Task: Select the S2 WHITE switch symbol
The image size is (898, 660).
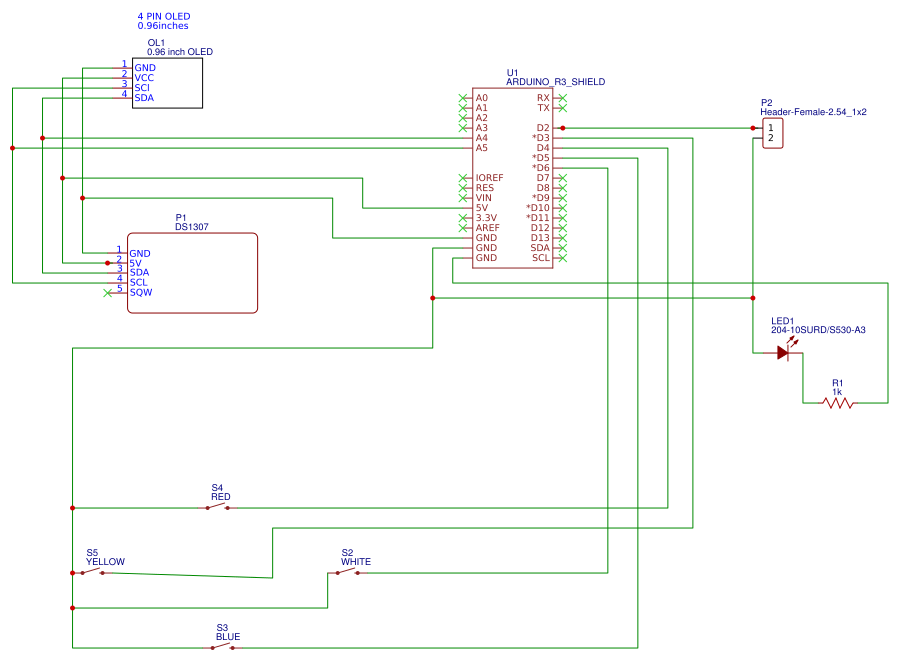Action: 348,572
